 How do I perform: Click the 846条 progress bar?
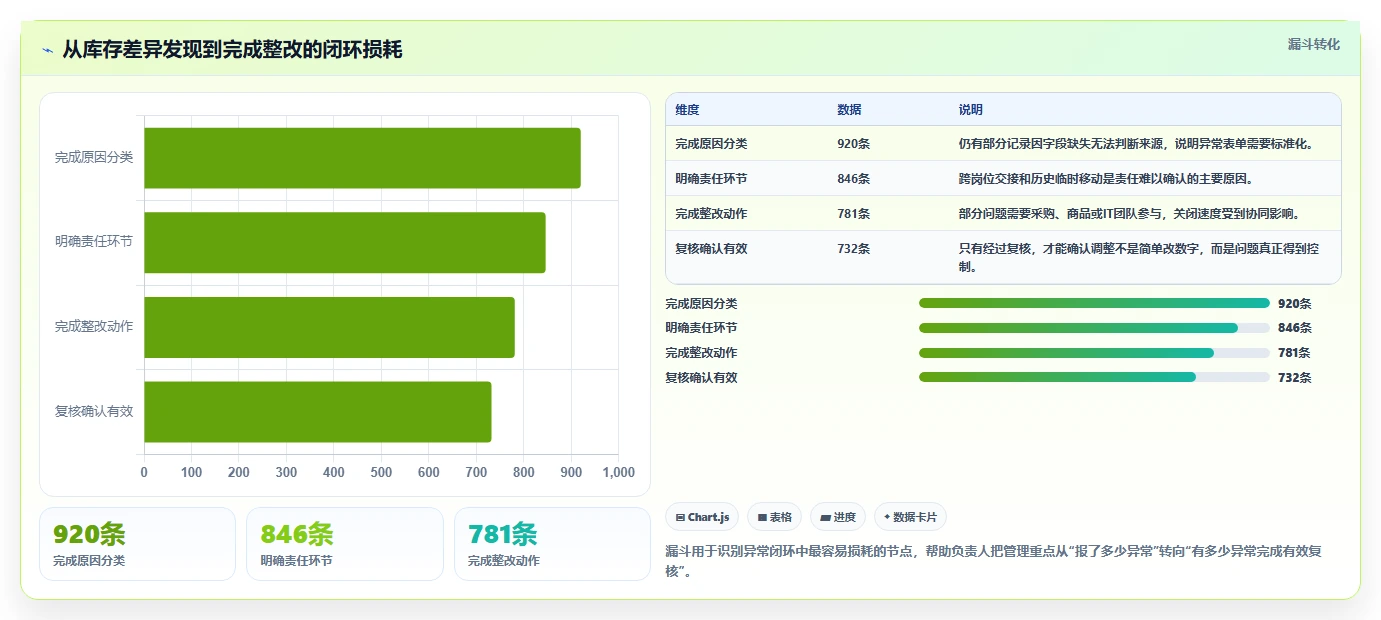click(1094, 328)
